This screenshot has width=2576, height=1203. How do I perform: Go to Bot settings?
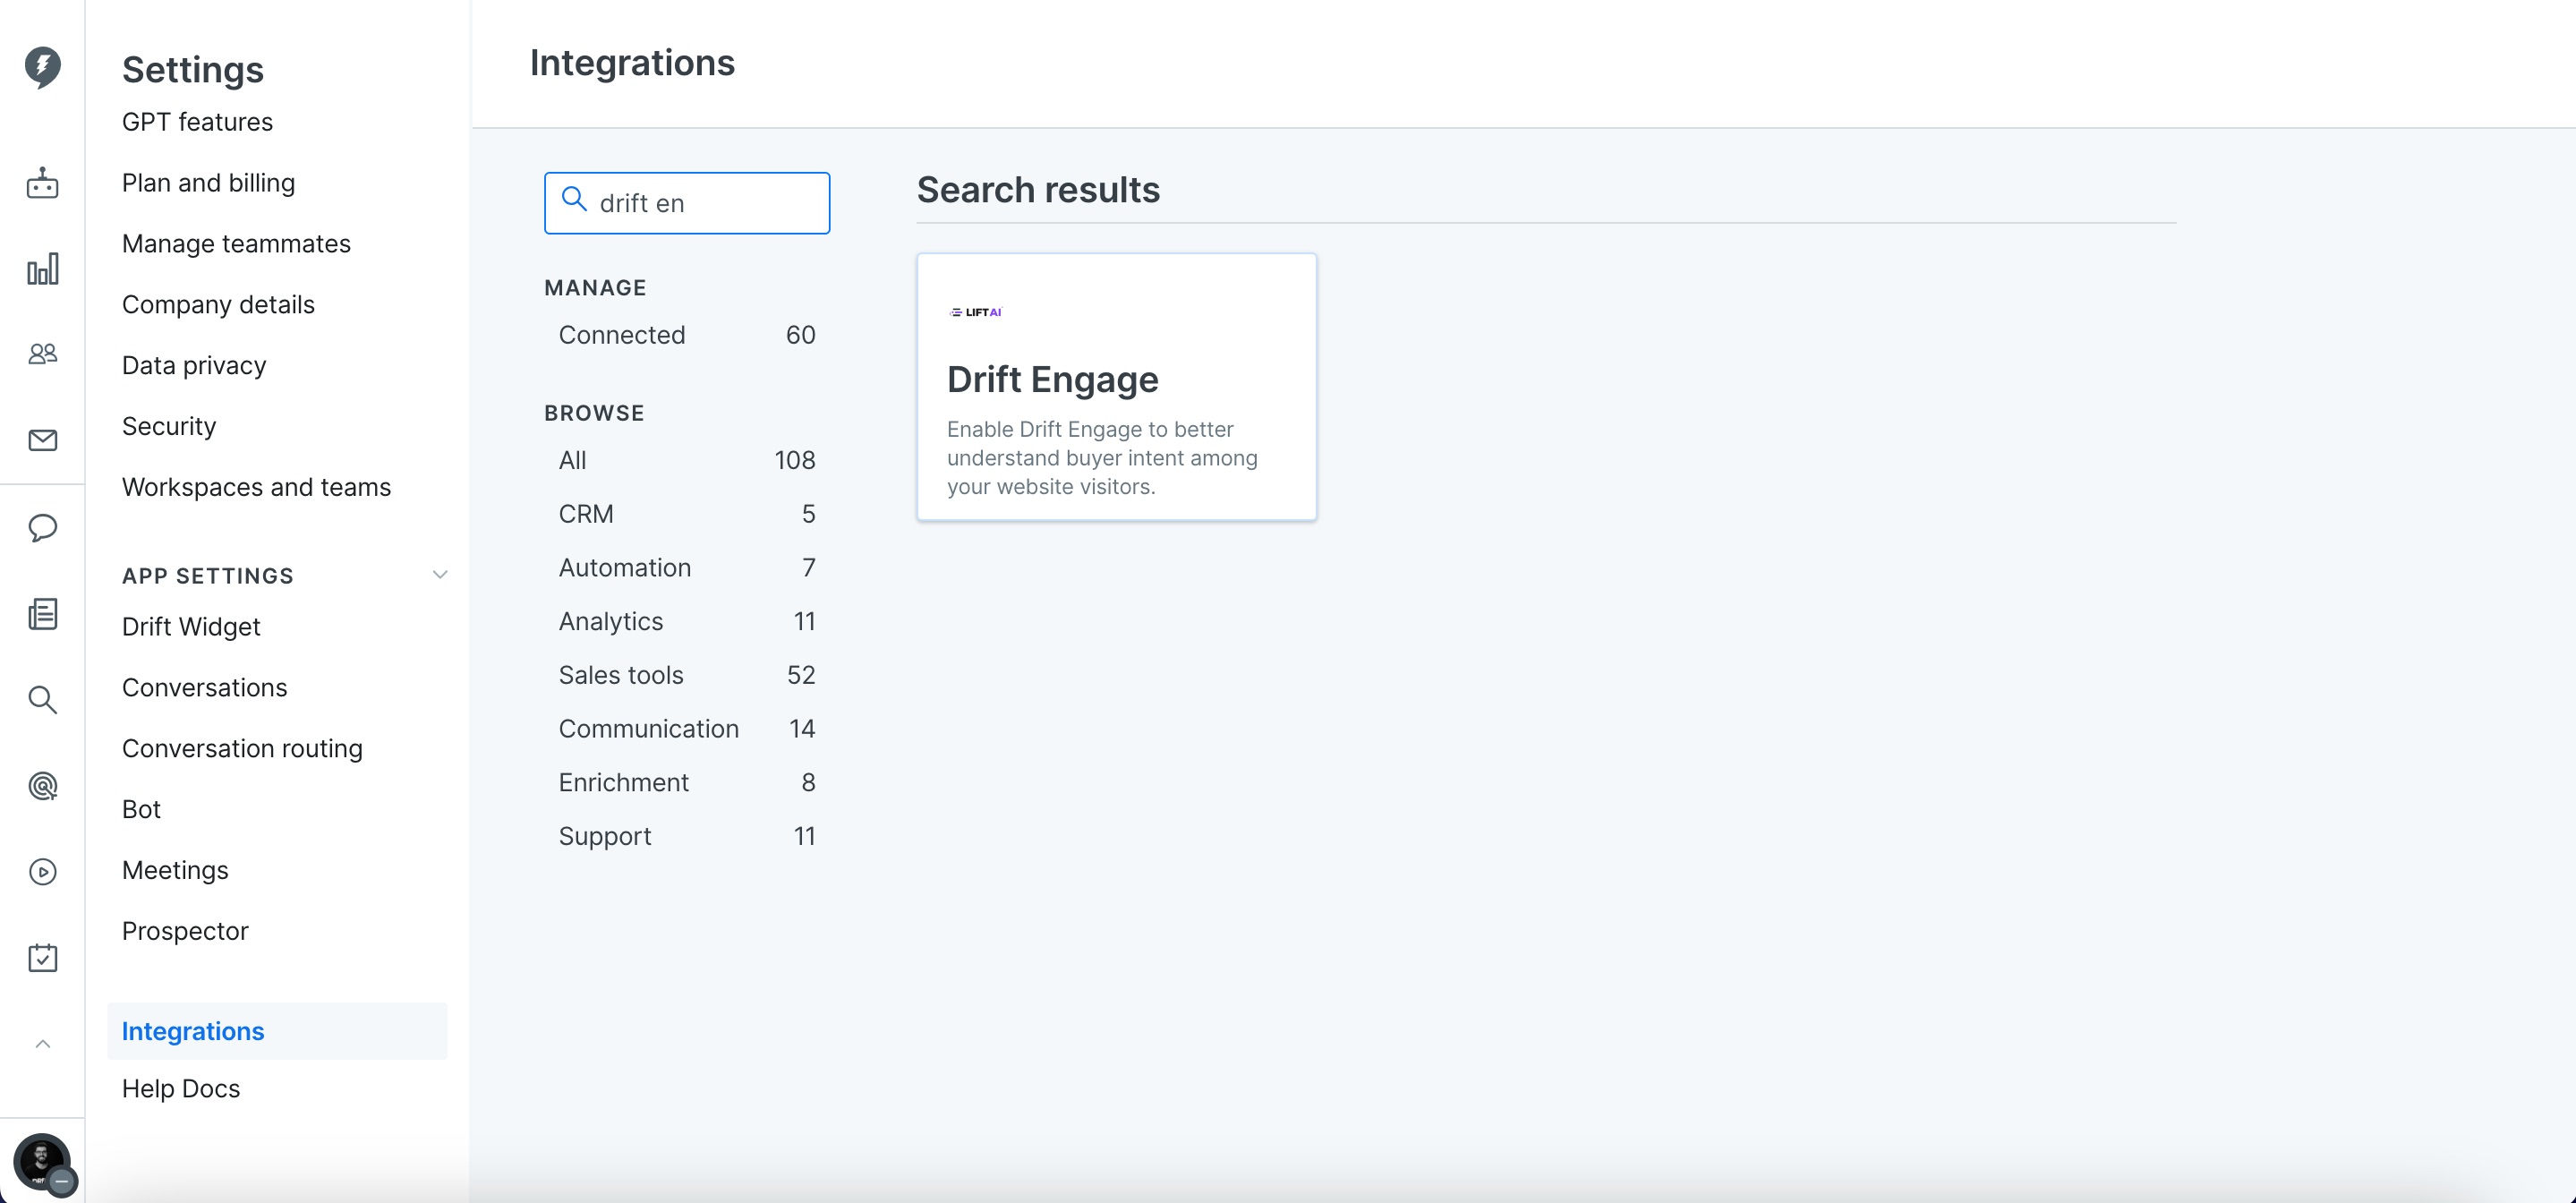pyautogui.click(x=141, y=809)
